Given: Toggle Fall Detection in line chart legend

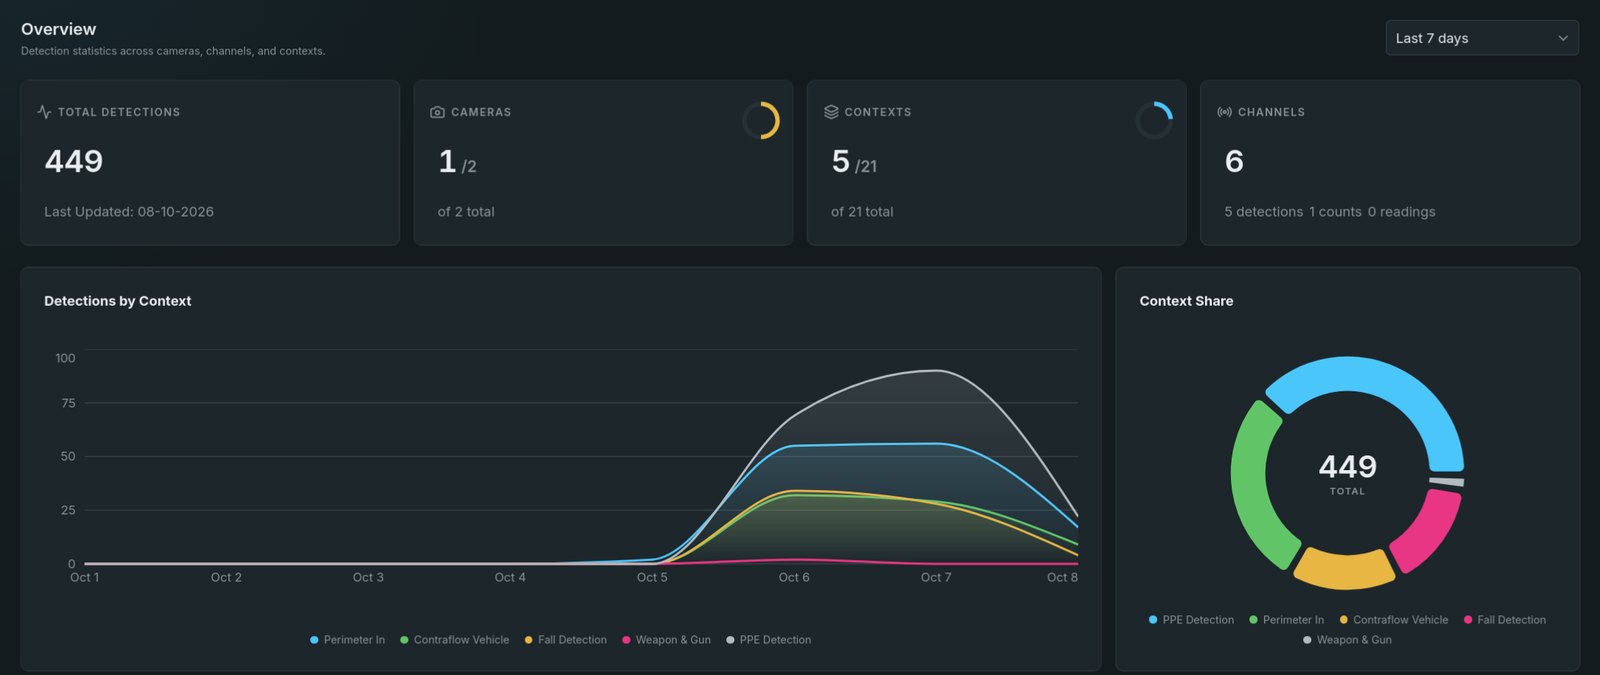Looking at the screenshot, I should click(566, 640).
